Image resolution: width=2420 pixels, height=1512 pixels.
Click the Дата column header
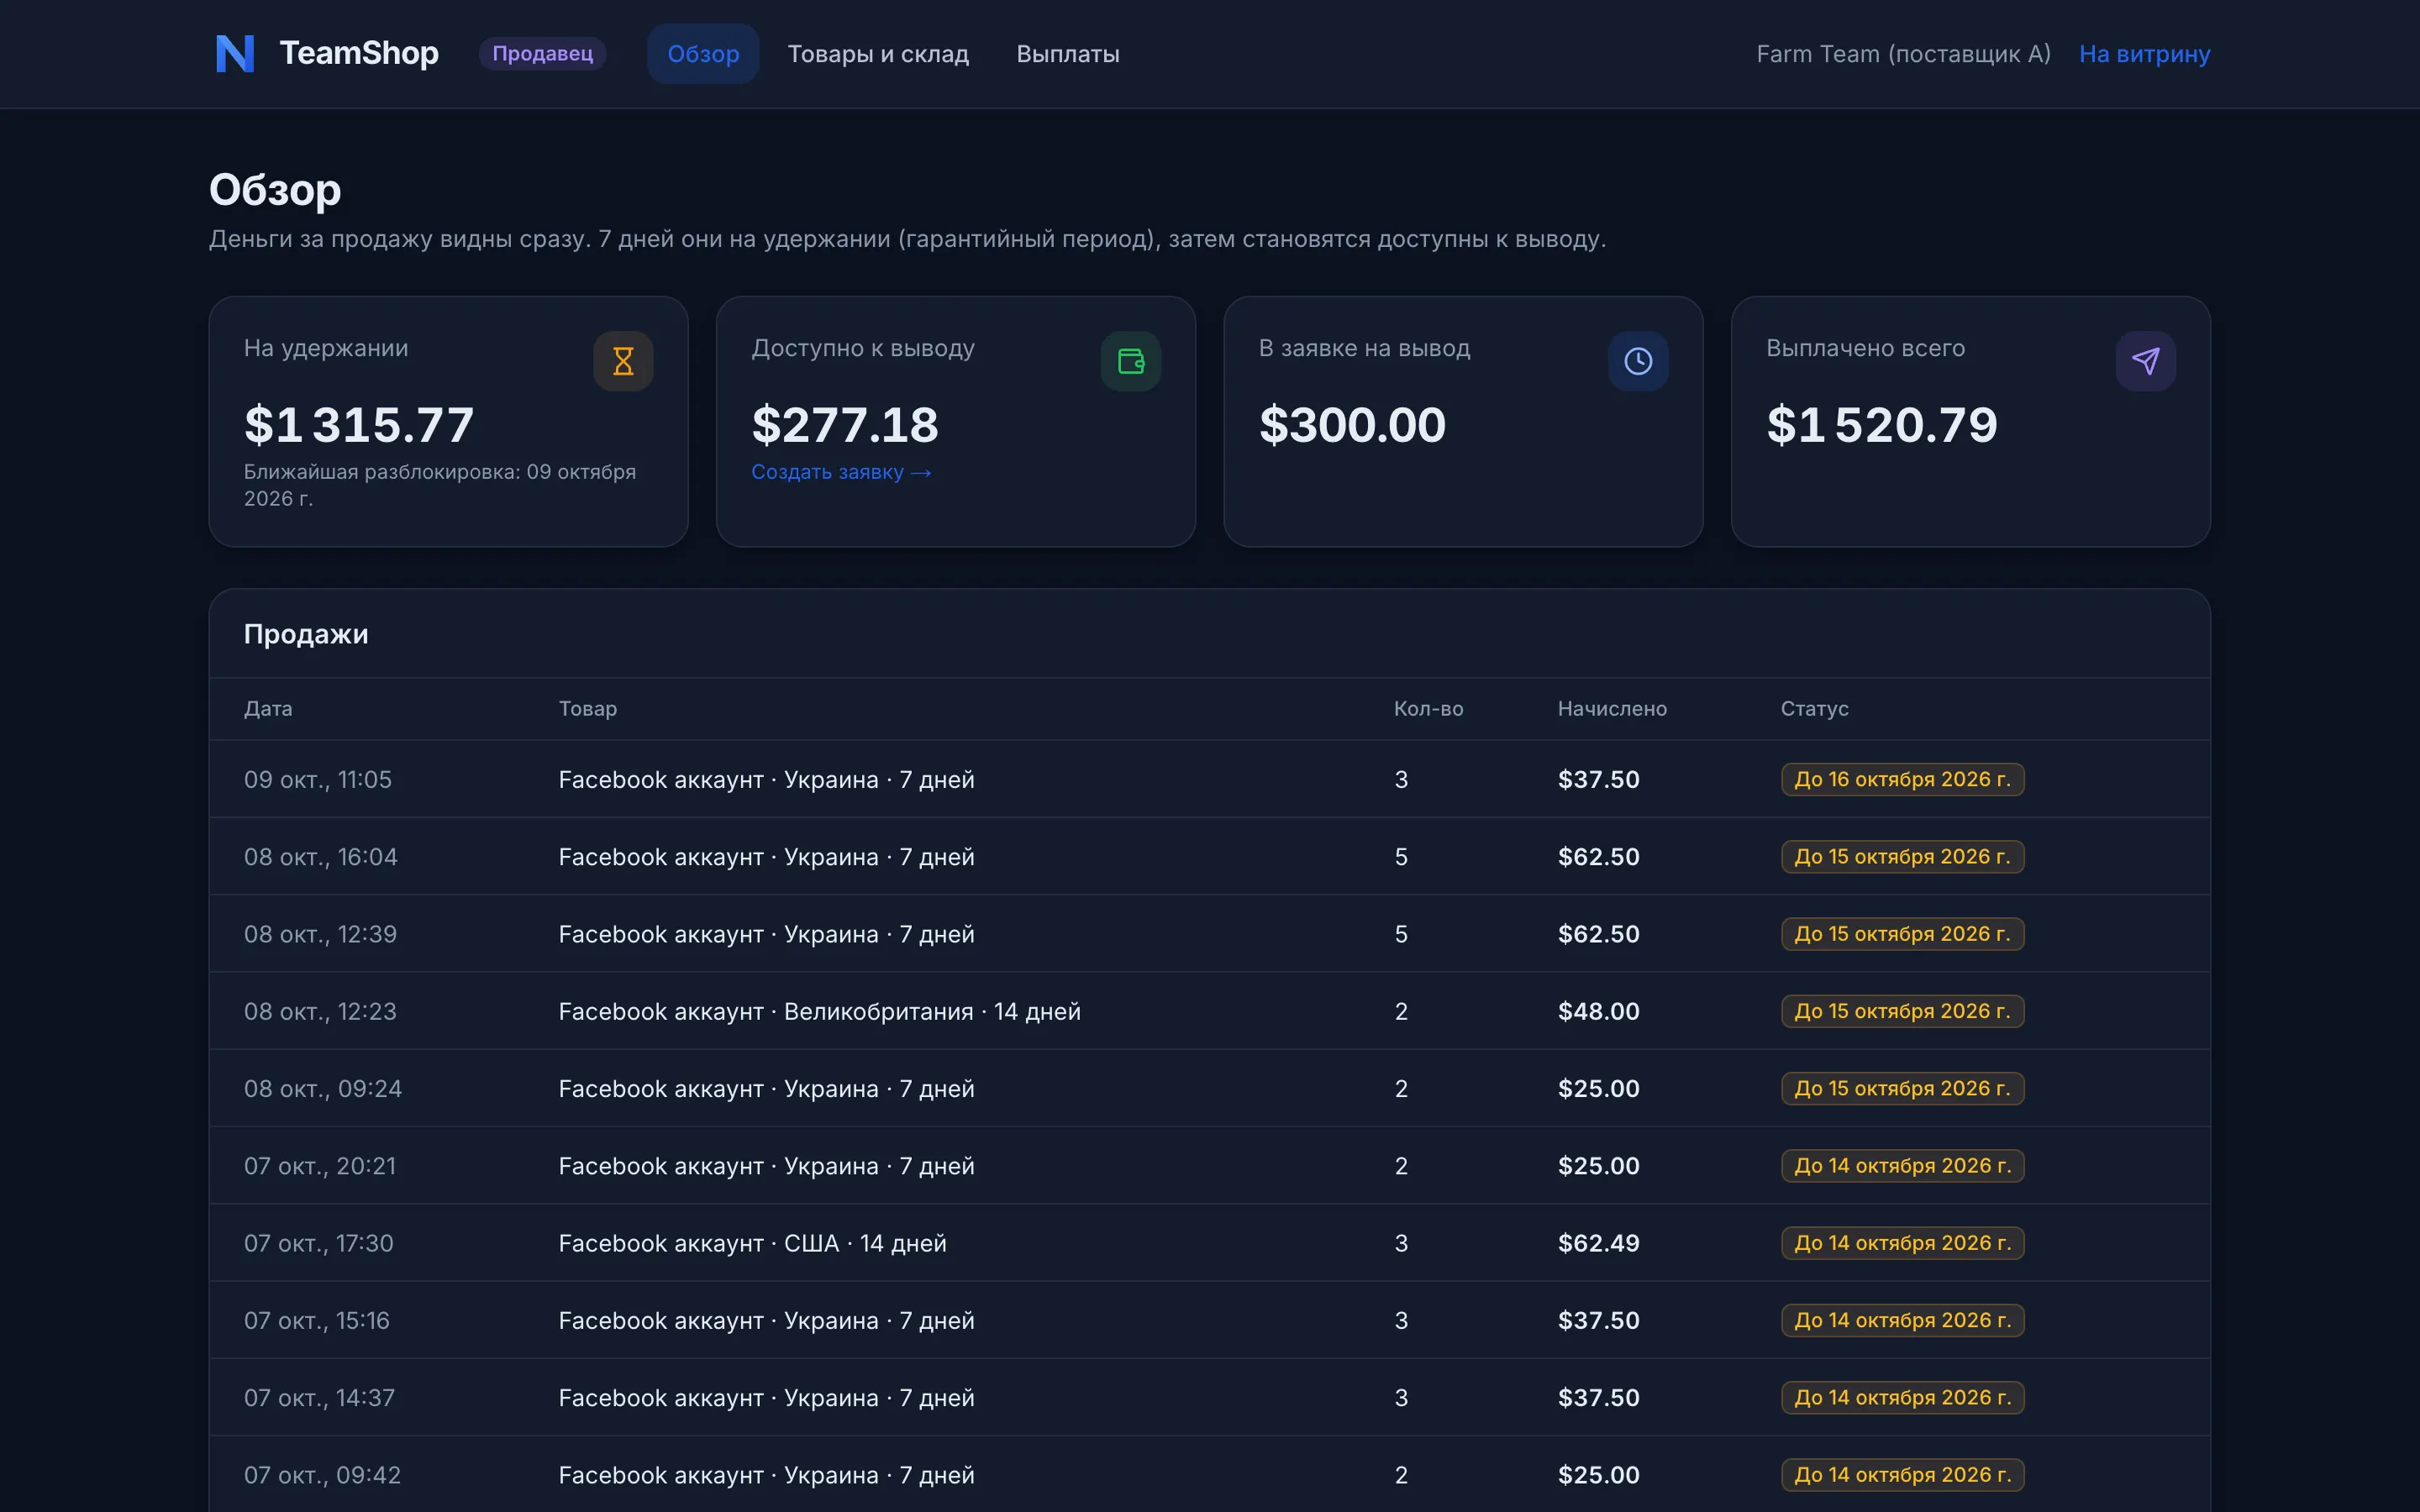click(x=268, y=709)
